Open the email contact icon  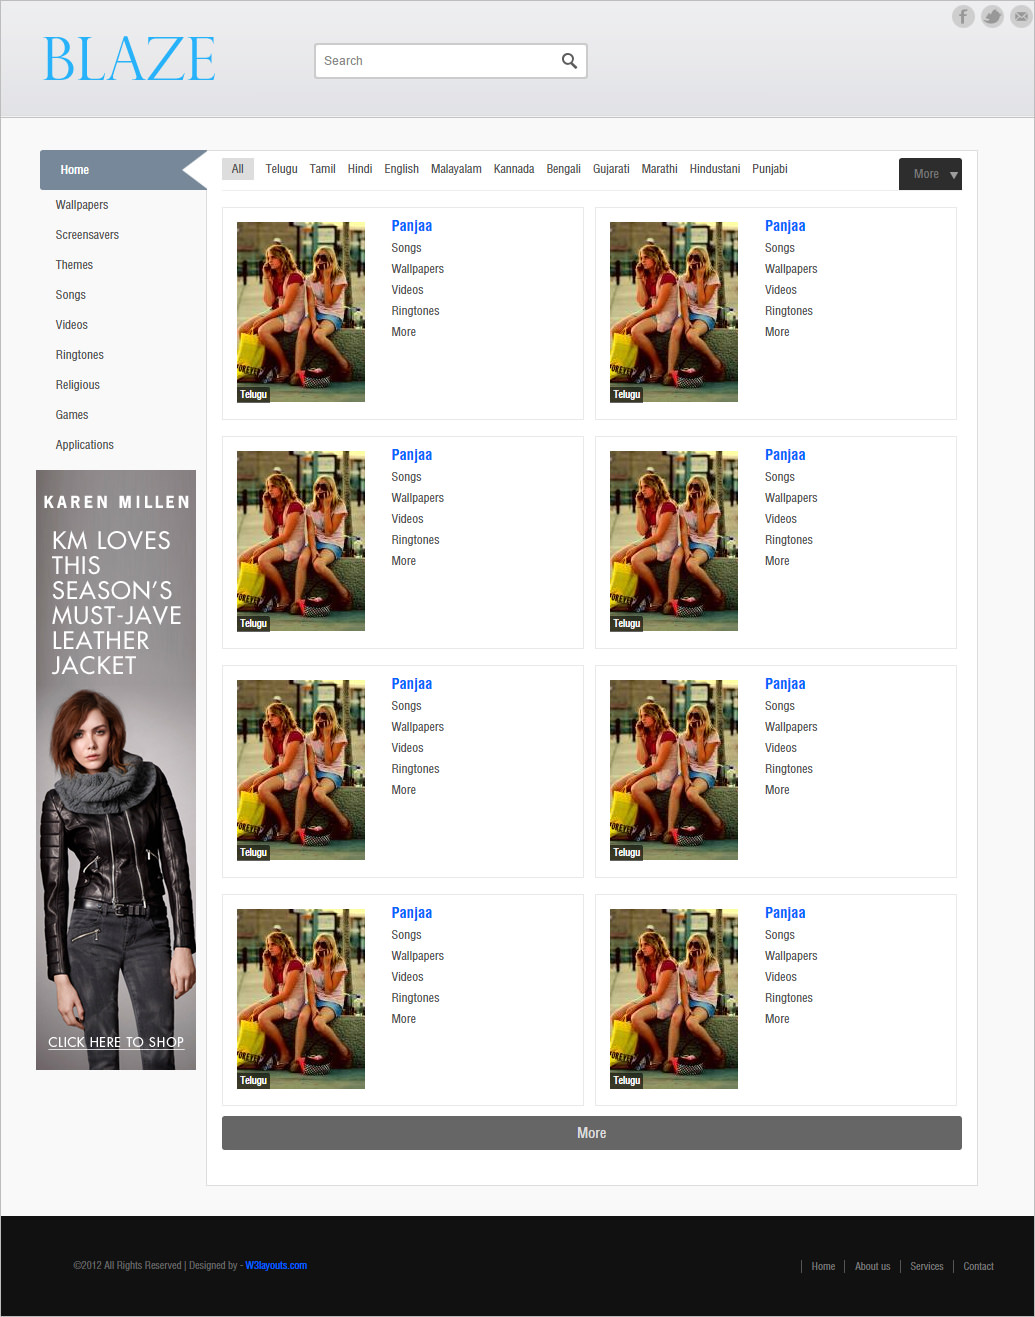(1019, 16)
